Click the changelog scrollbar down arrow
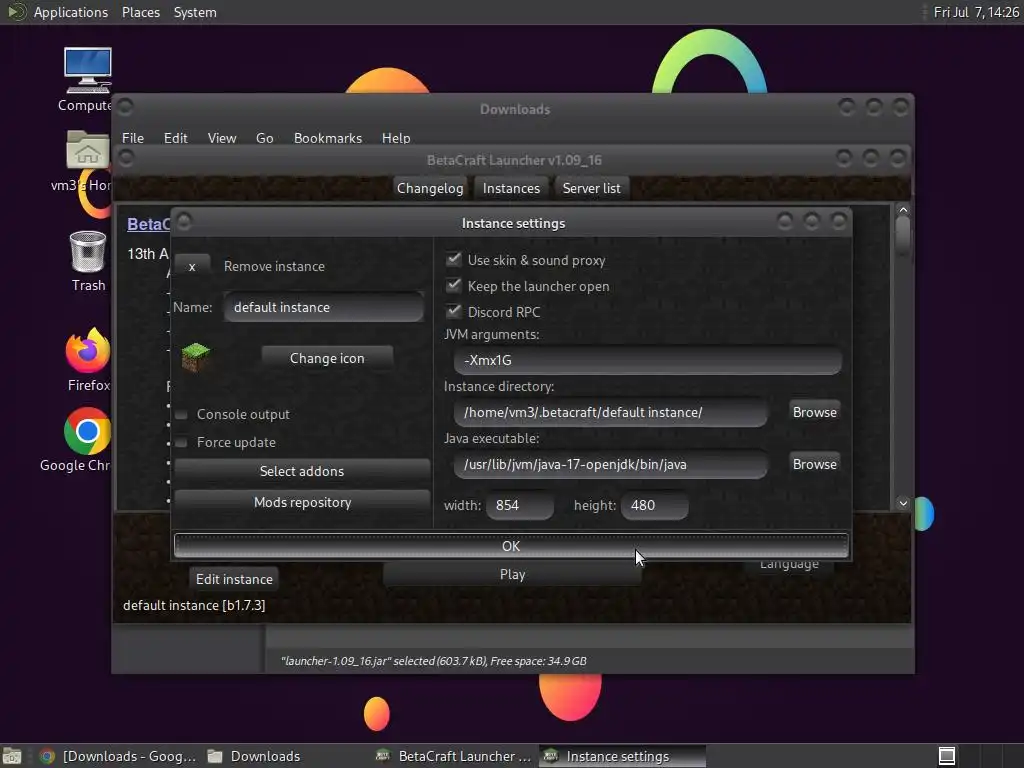This screenshot has height=768, width=1024. pyautogui.click(x=903, y=503)
